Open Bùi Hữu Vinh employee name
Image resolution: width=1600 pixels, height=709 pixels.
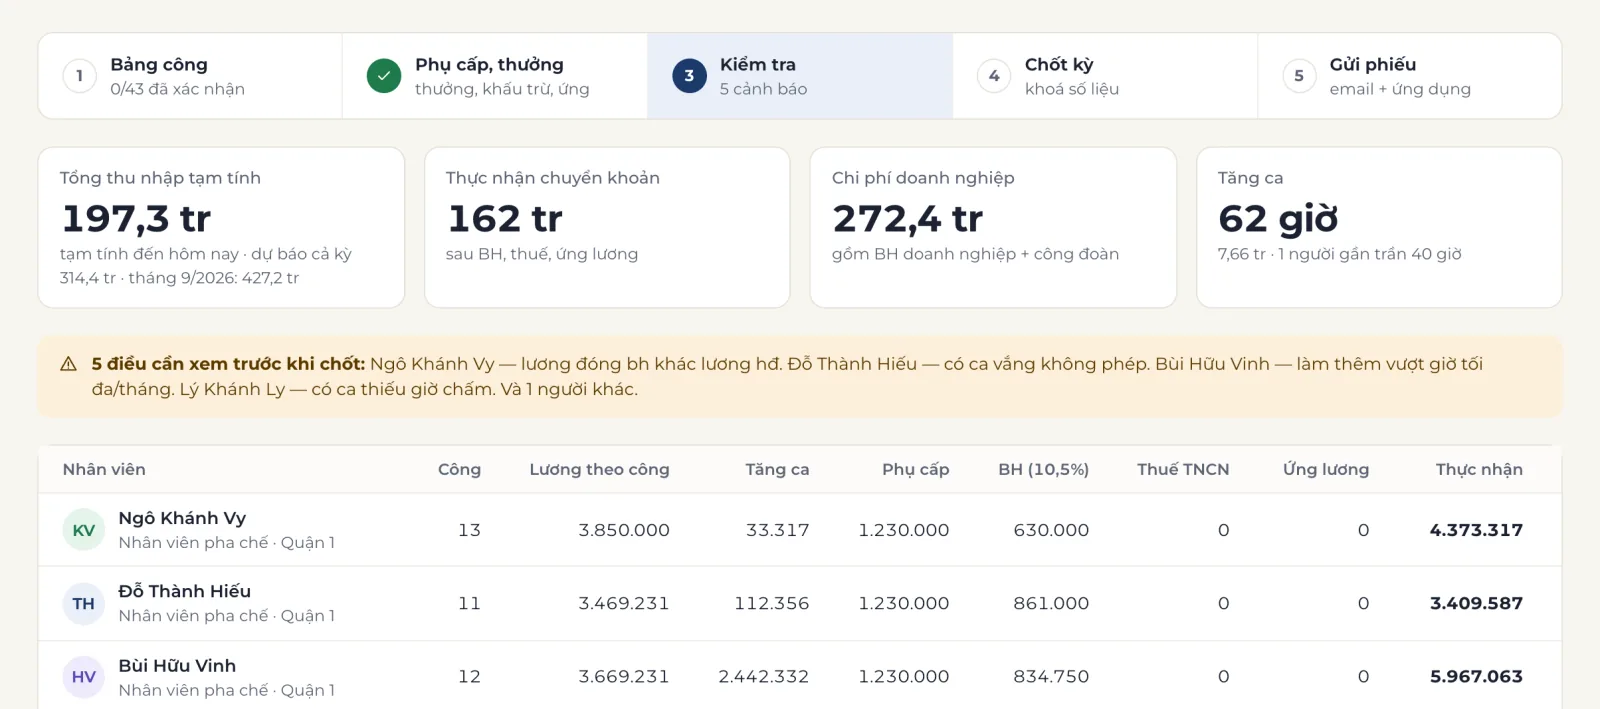click(177, 666)
